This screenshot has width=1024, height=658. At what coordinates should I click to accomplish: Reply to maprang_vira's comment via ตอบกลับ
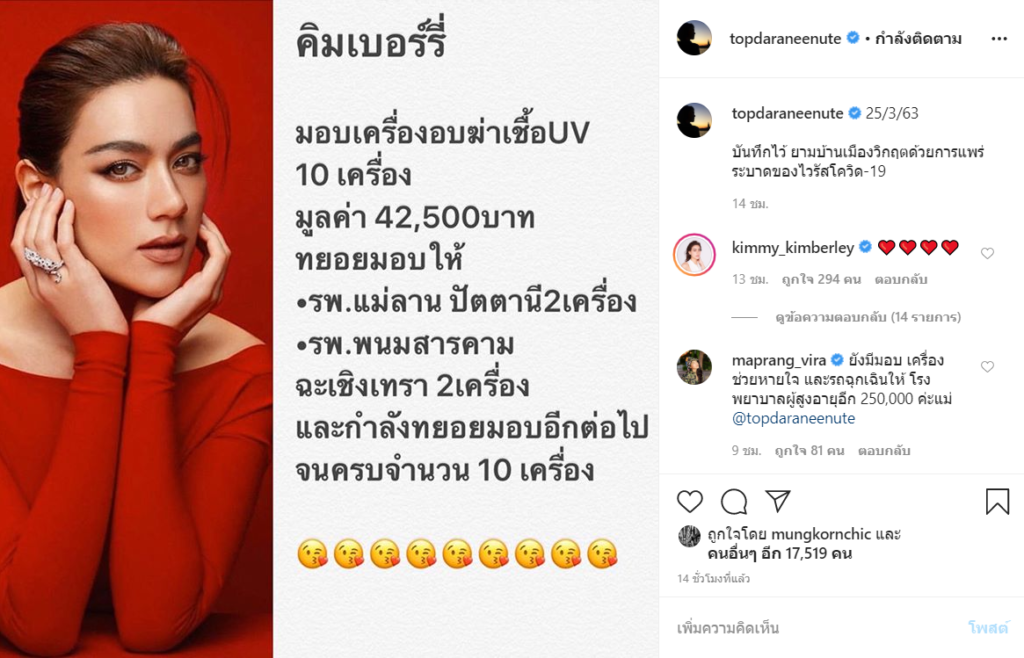coord(884,450)
